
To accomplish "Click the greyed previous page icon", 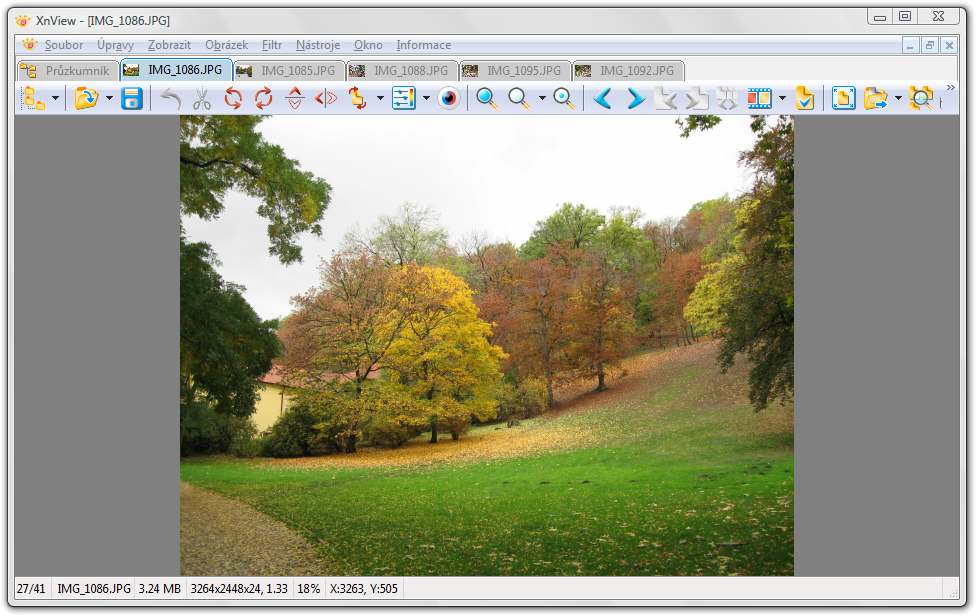I will click(x=665, y=98).
